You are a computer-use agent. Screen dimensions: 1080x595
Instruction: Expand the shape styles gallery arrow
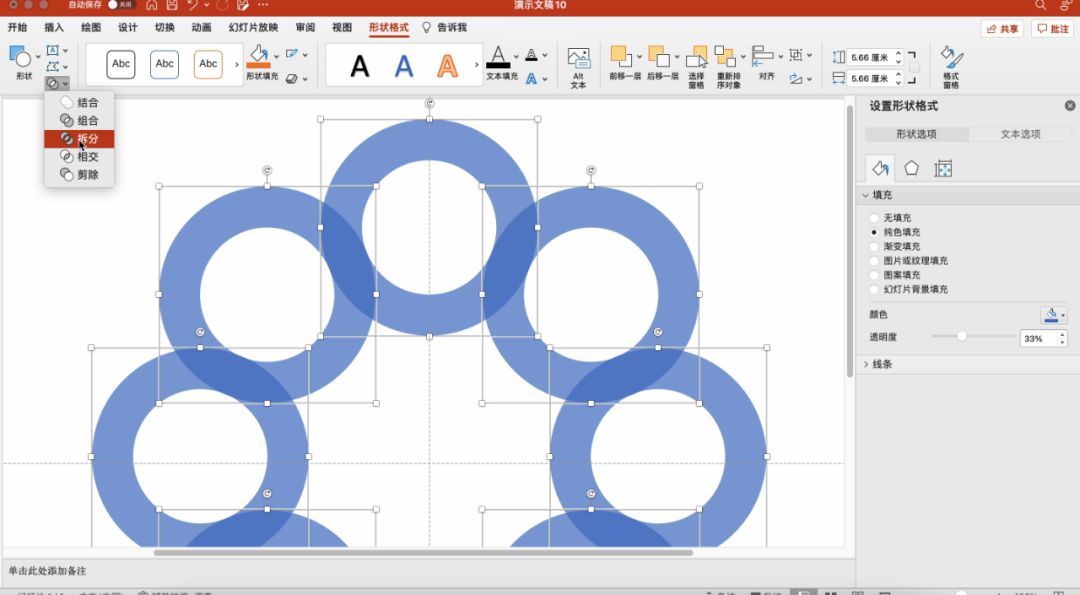click(x=236, y=65)
